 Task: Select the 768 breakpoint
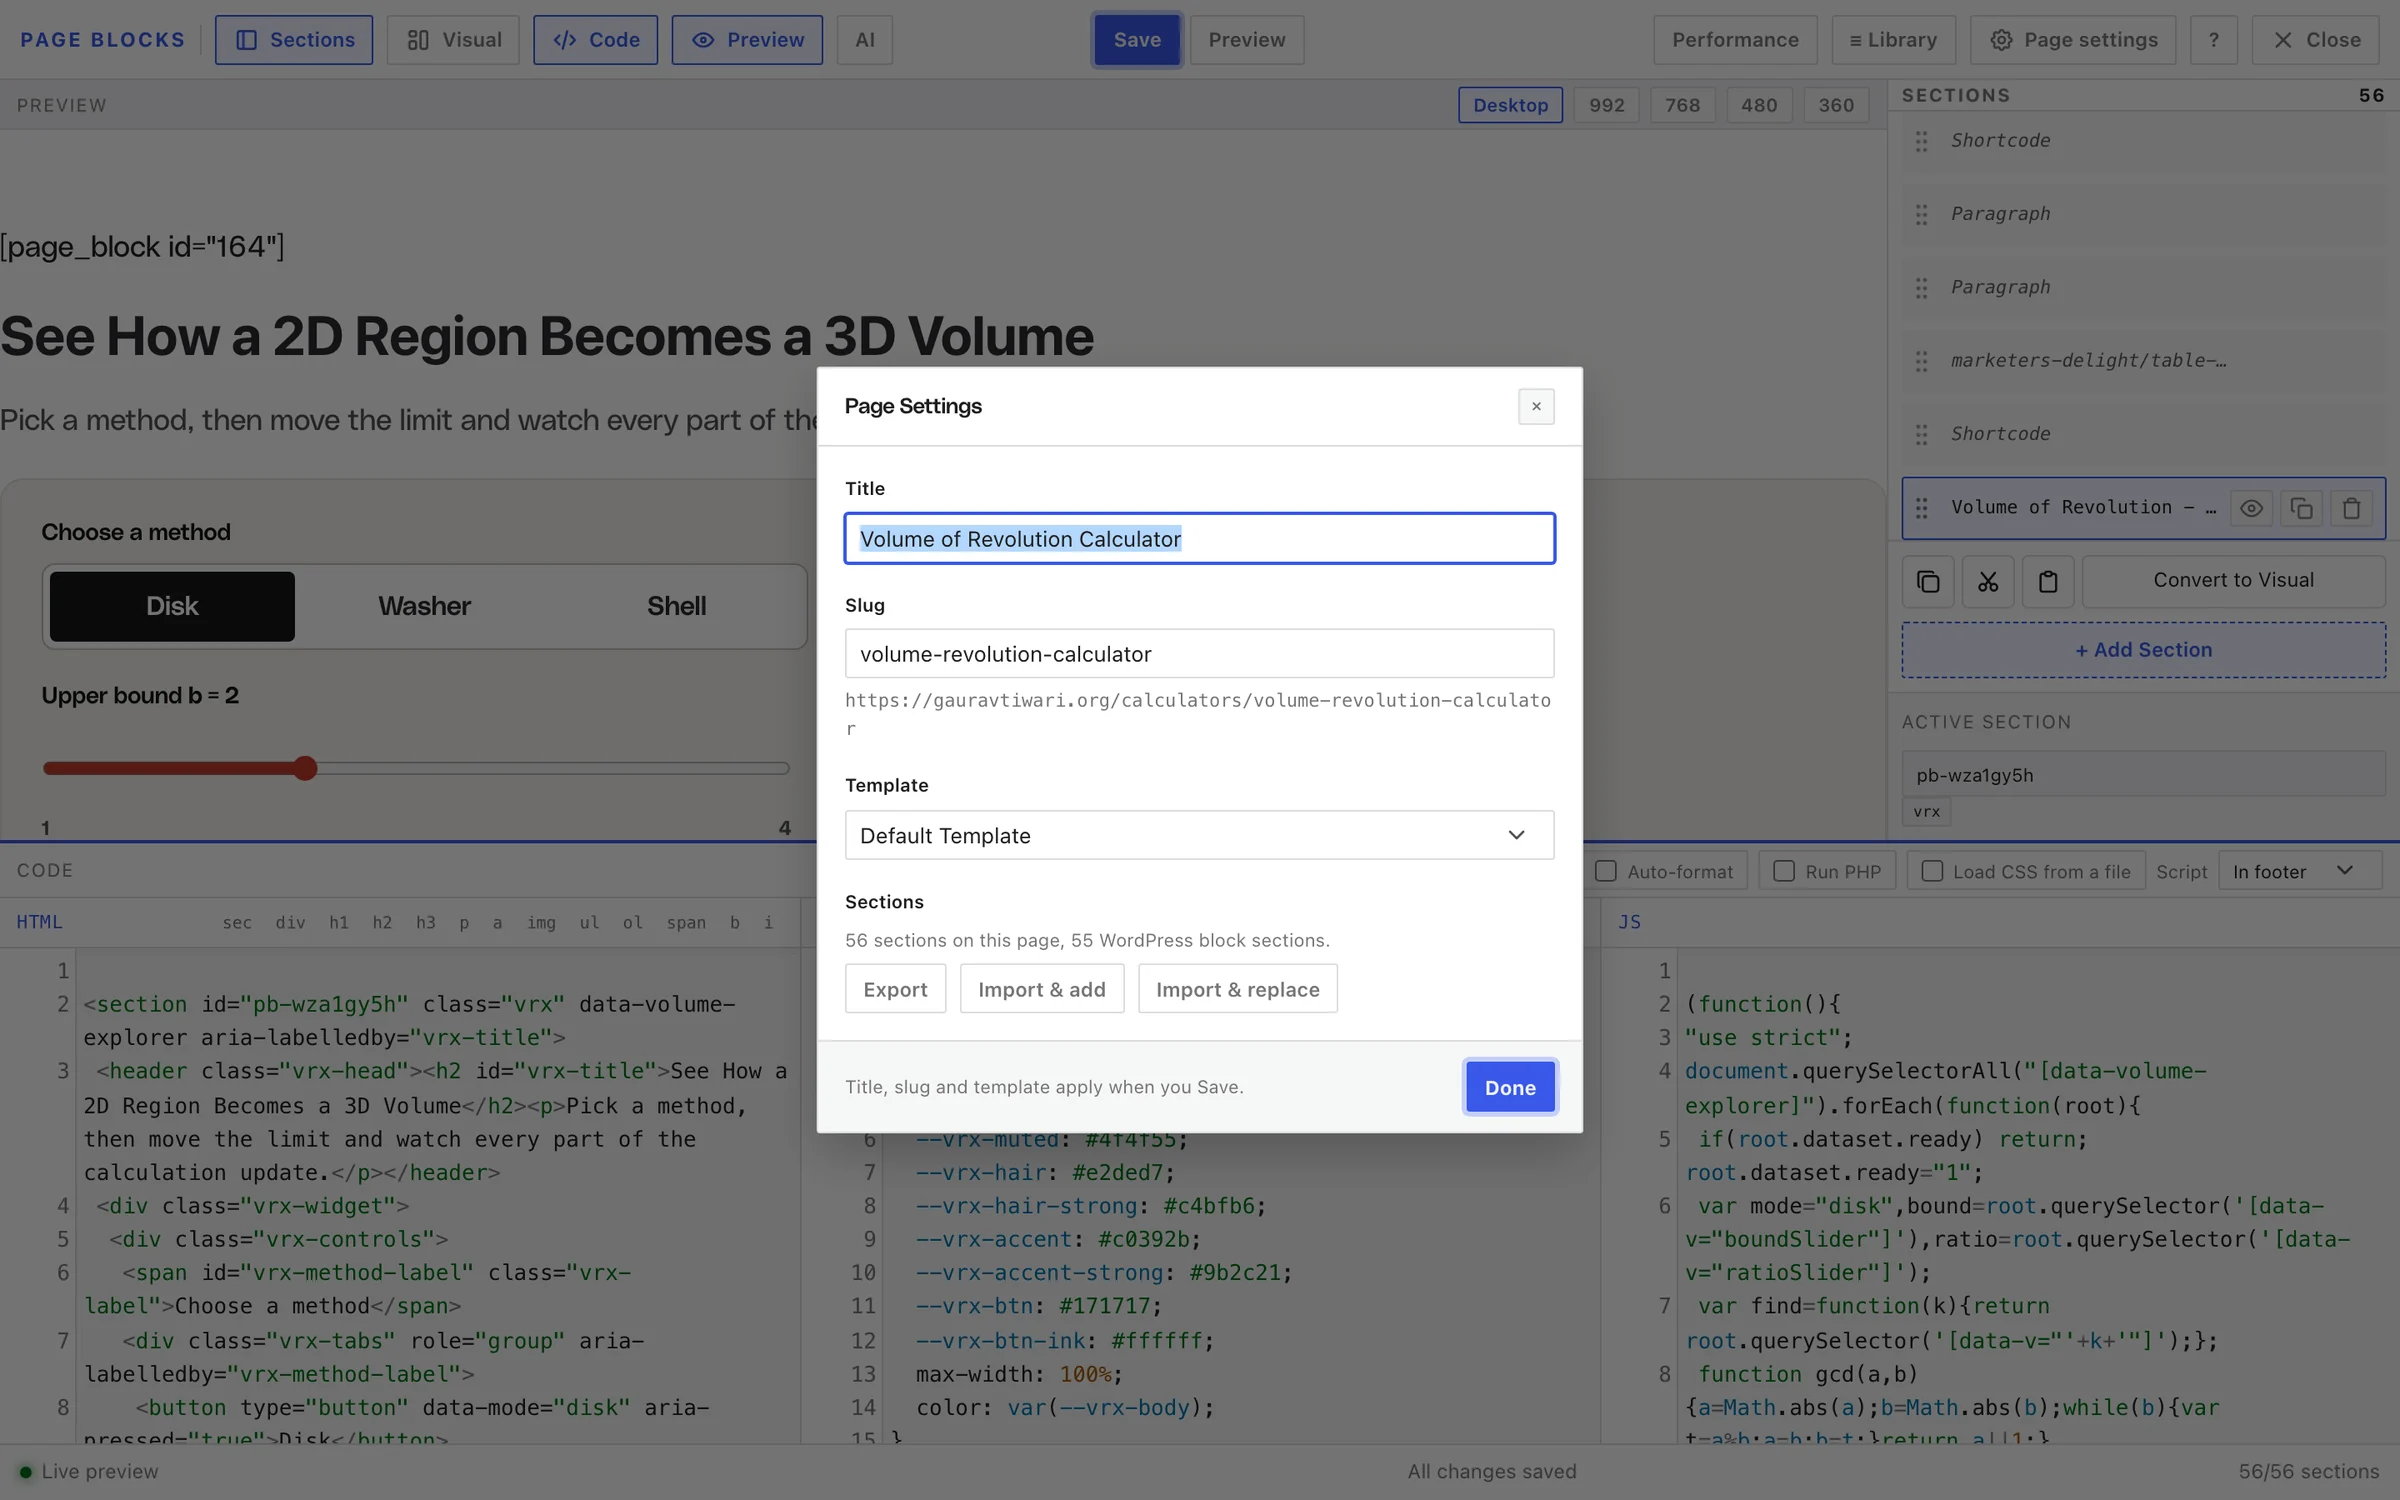point(1682,105)
